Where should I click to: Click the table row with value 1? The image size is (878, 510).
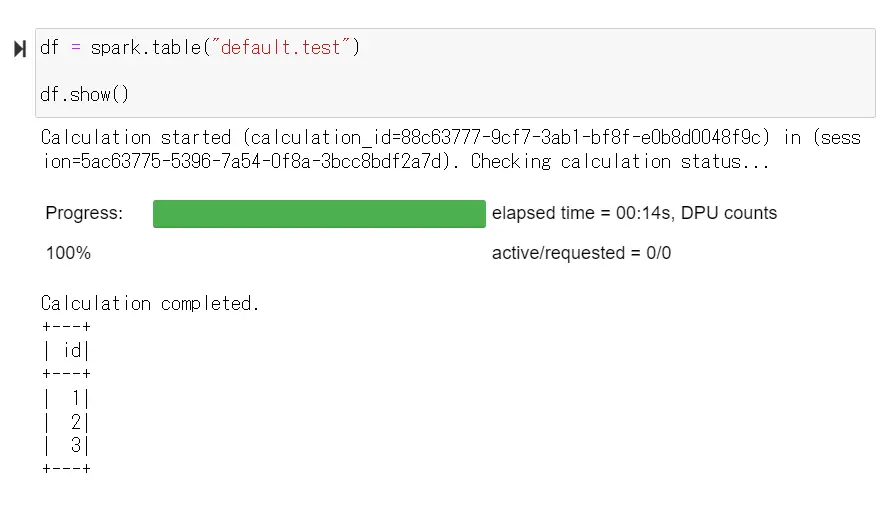[x=66, y=398]
